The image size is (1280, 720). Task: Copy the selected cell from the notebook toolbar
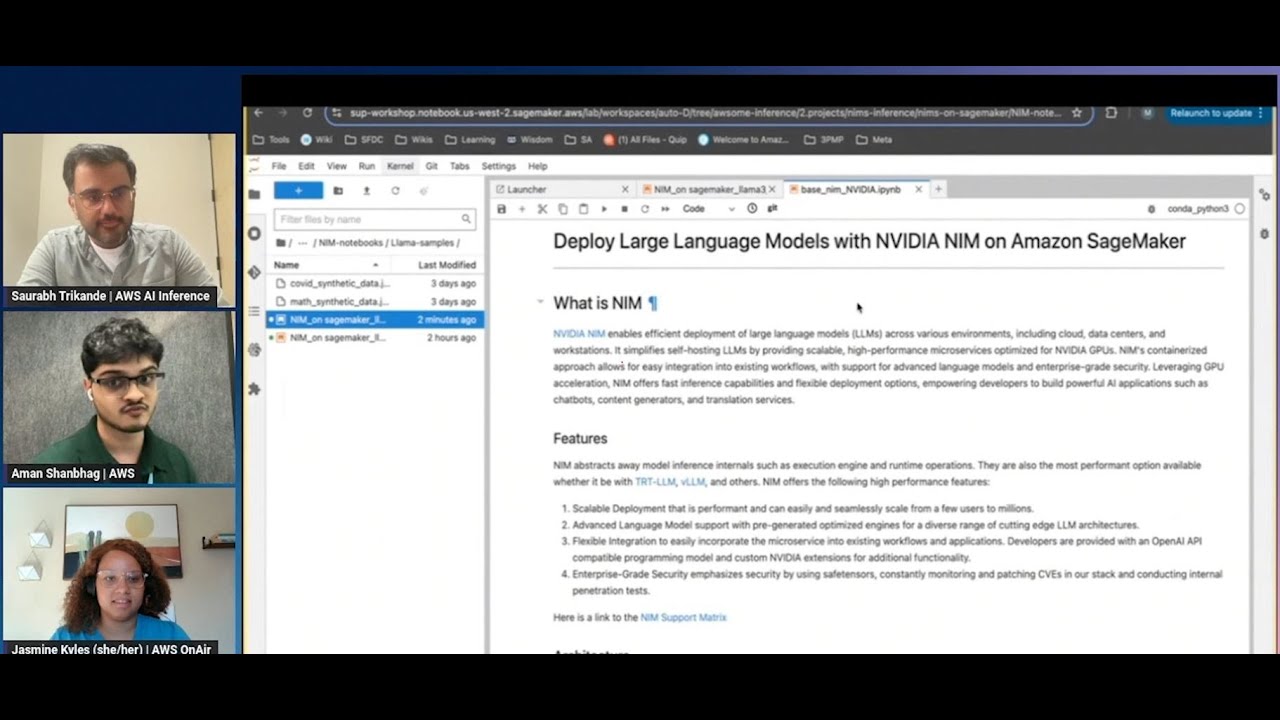tap(563, 209)
